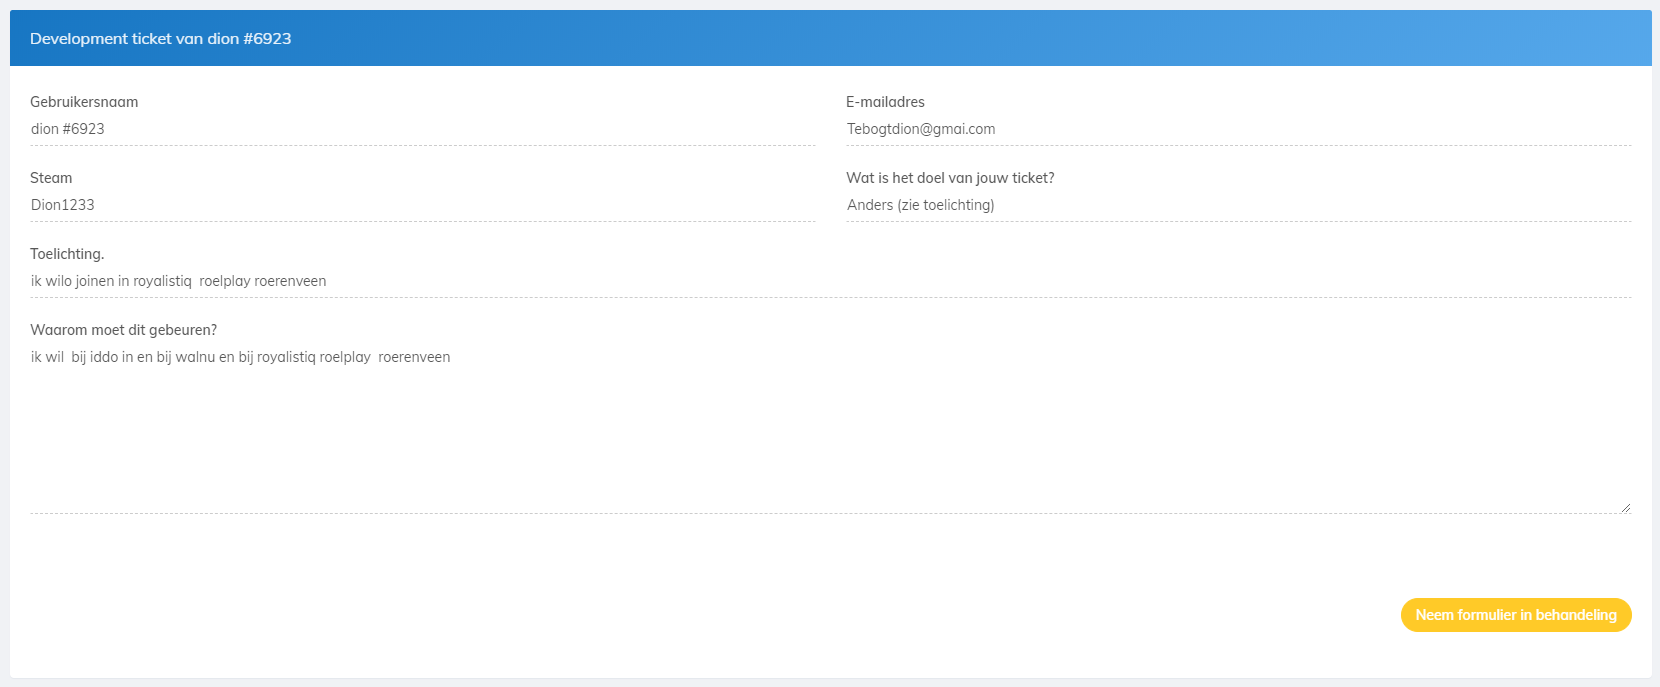This screenshot has height=687, width=1660.
Task: Click the email field showing Tebogtdion@gmai.com
Action: (1238, 129)
